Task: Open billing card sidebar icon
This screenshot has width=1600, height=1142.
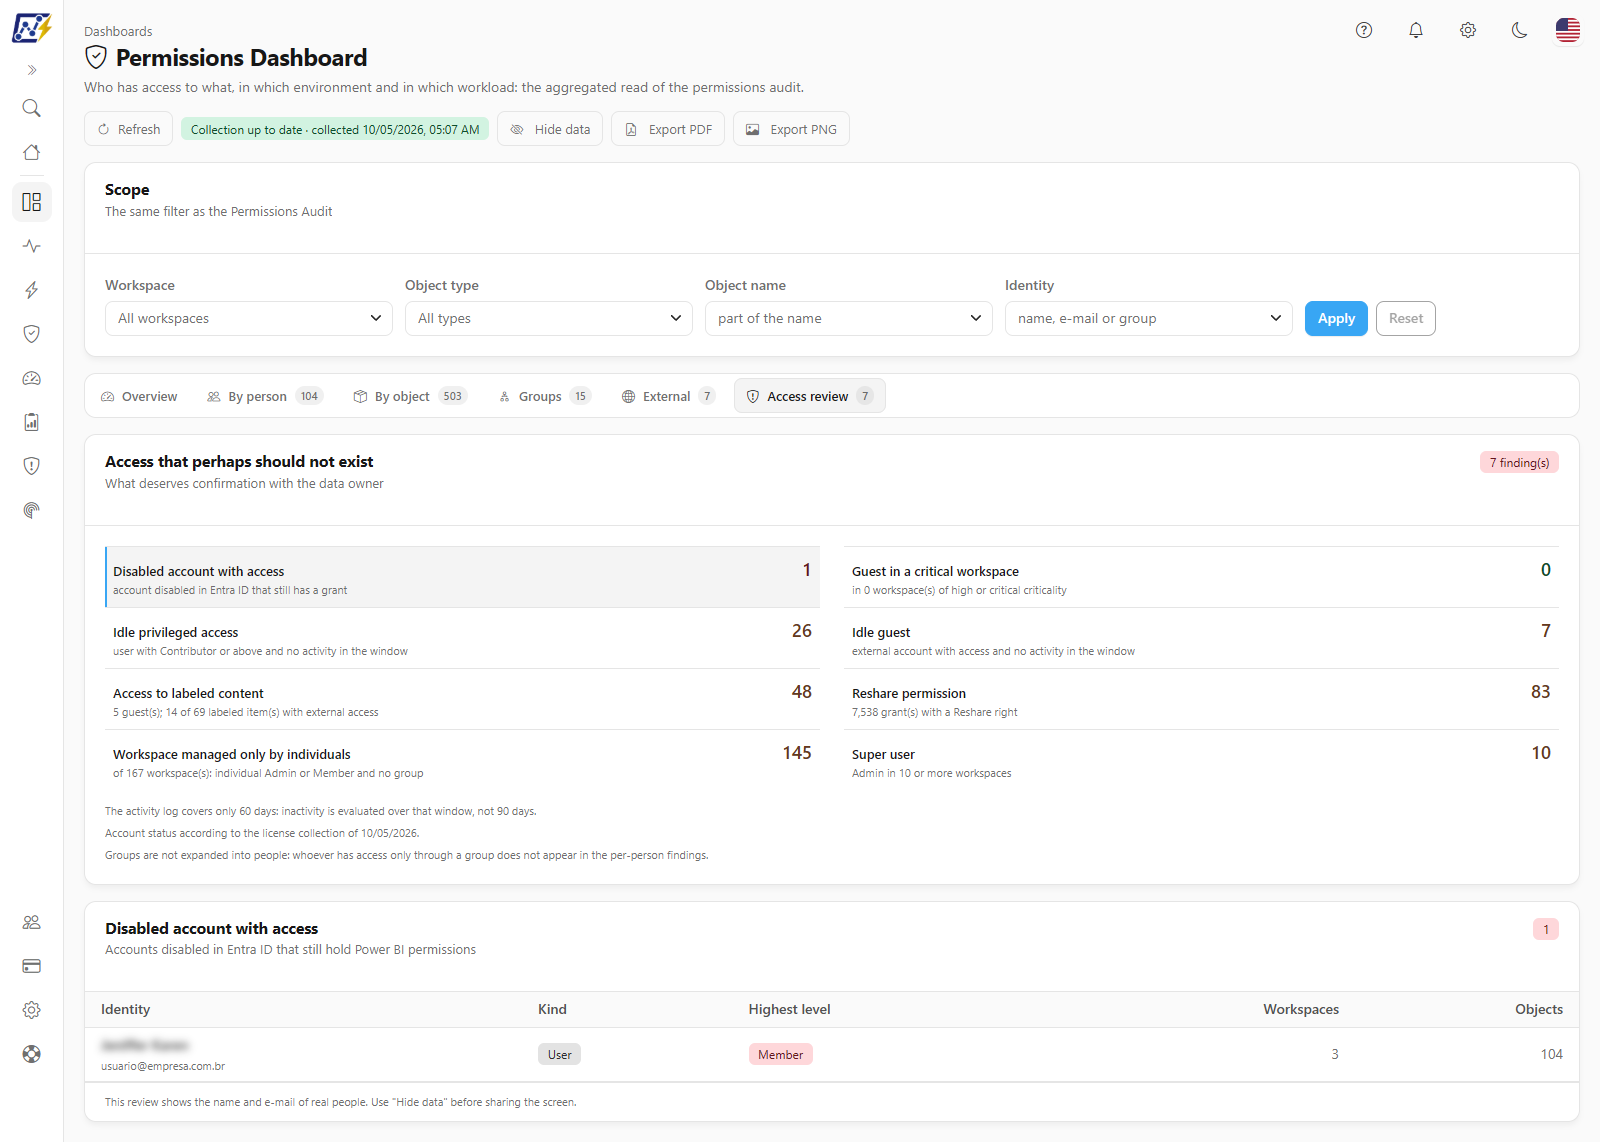Action: click(x=32, y=966)
